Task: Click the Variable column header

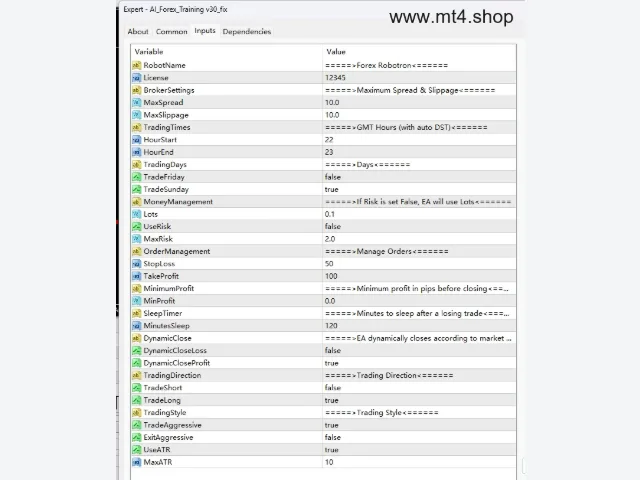Action: (149, 52)
